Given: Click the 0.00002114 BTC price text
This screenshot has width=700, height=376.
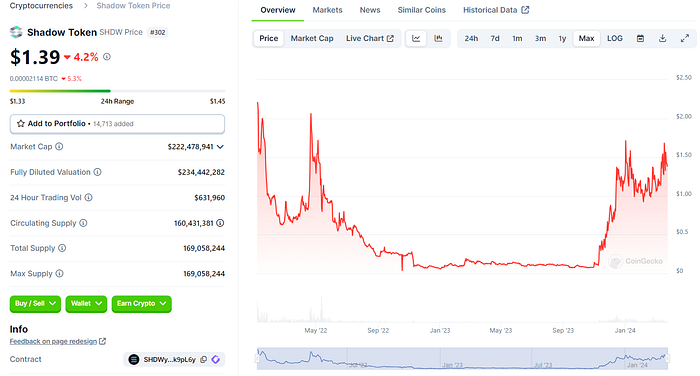Looking at the screenshot, I should tap(34, 79).
